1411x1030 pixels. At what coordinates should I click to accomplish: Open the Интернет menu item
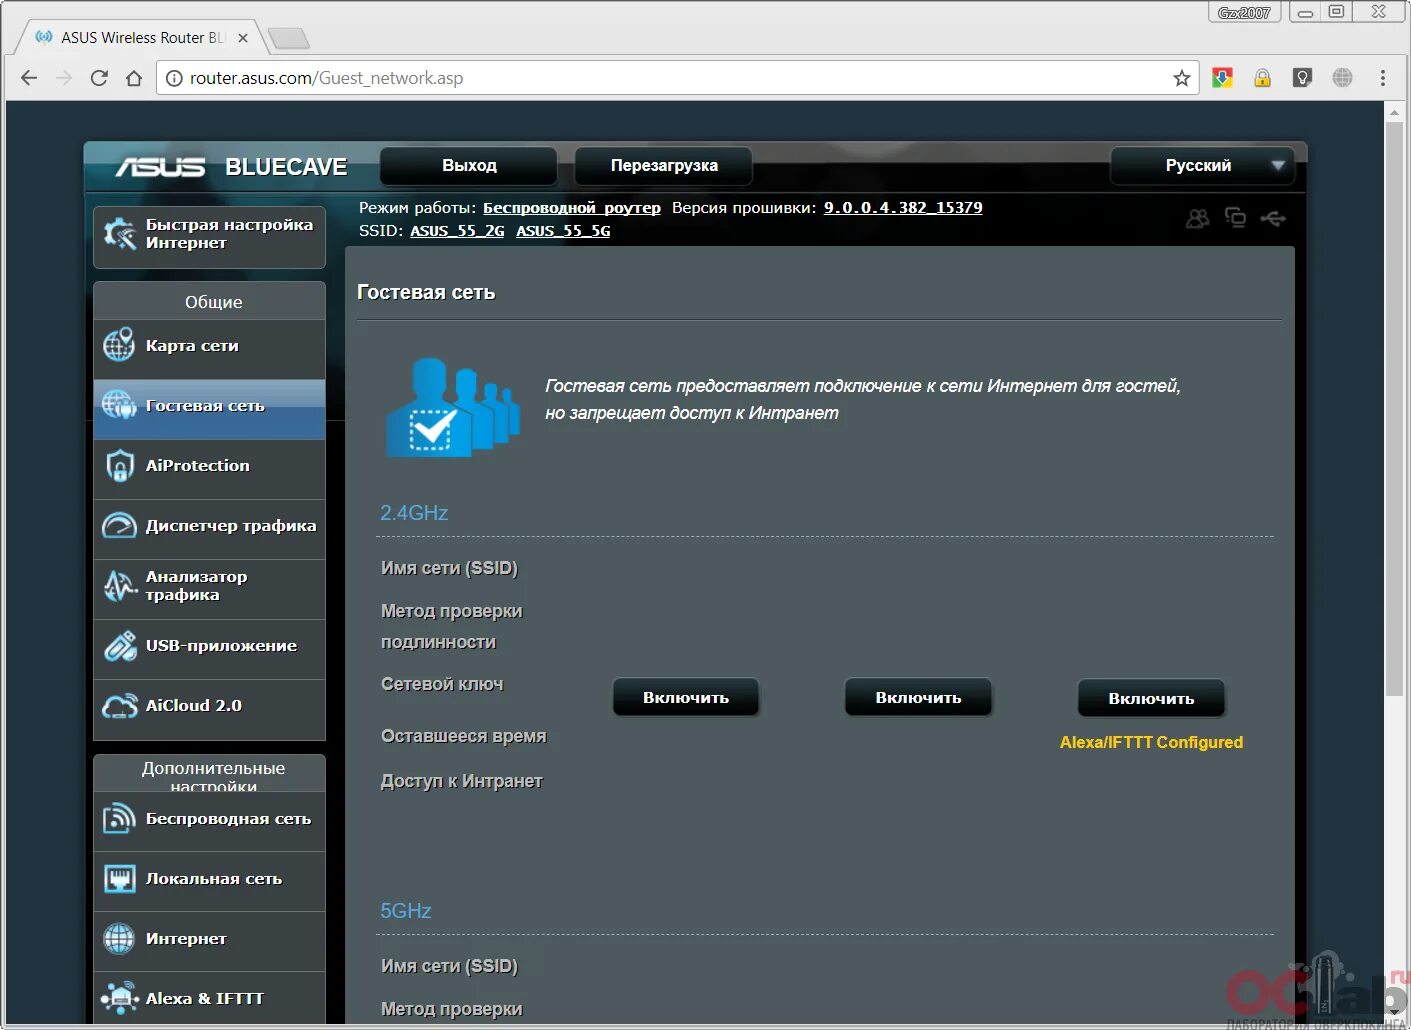coord(209,941)
